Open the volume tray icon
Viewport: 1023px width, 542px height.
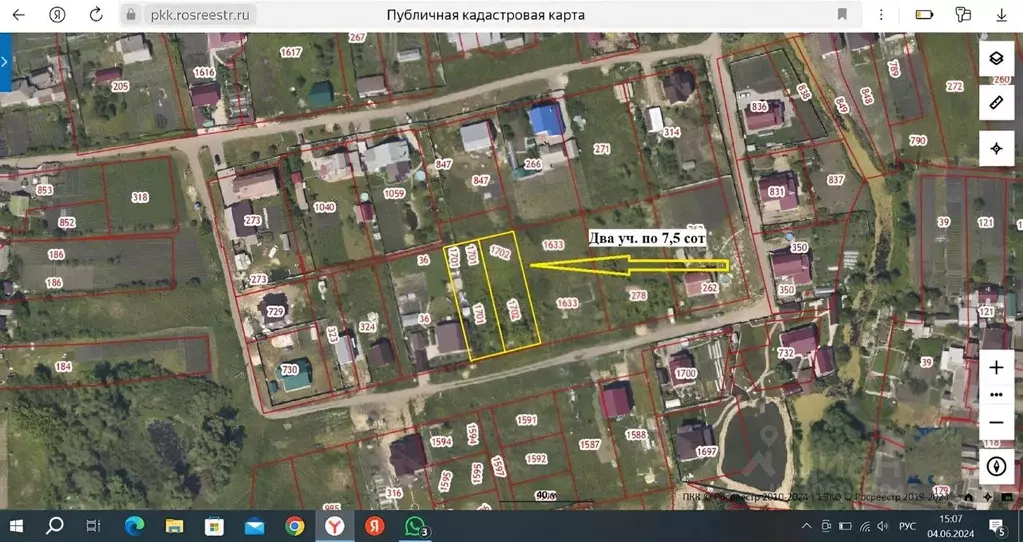pyautogui.click(x=883, y=526)
